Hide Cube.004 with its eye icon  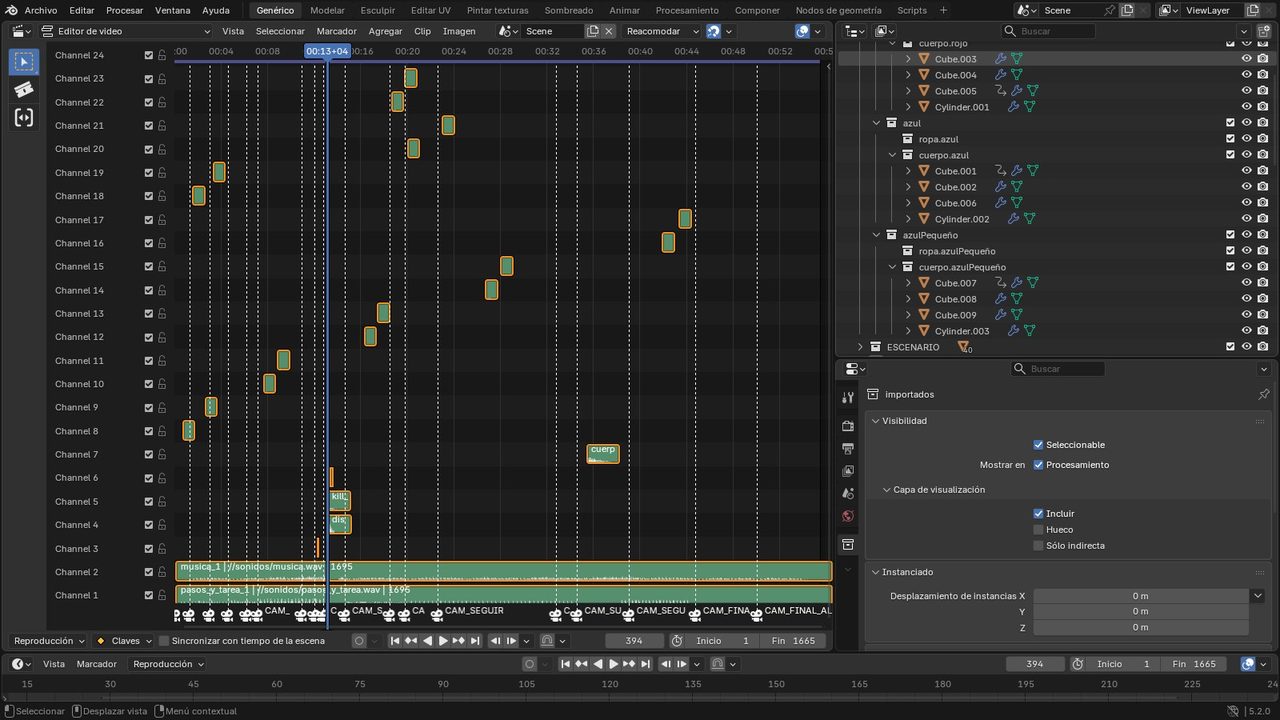[x=1247, y=75]
